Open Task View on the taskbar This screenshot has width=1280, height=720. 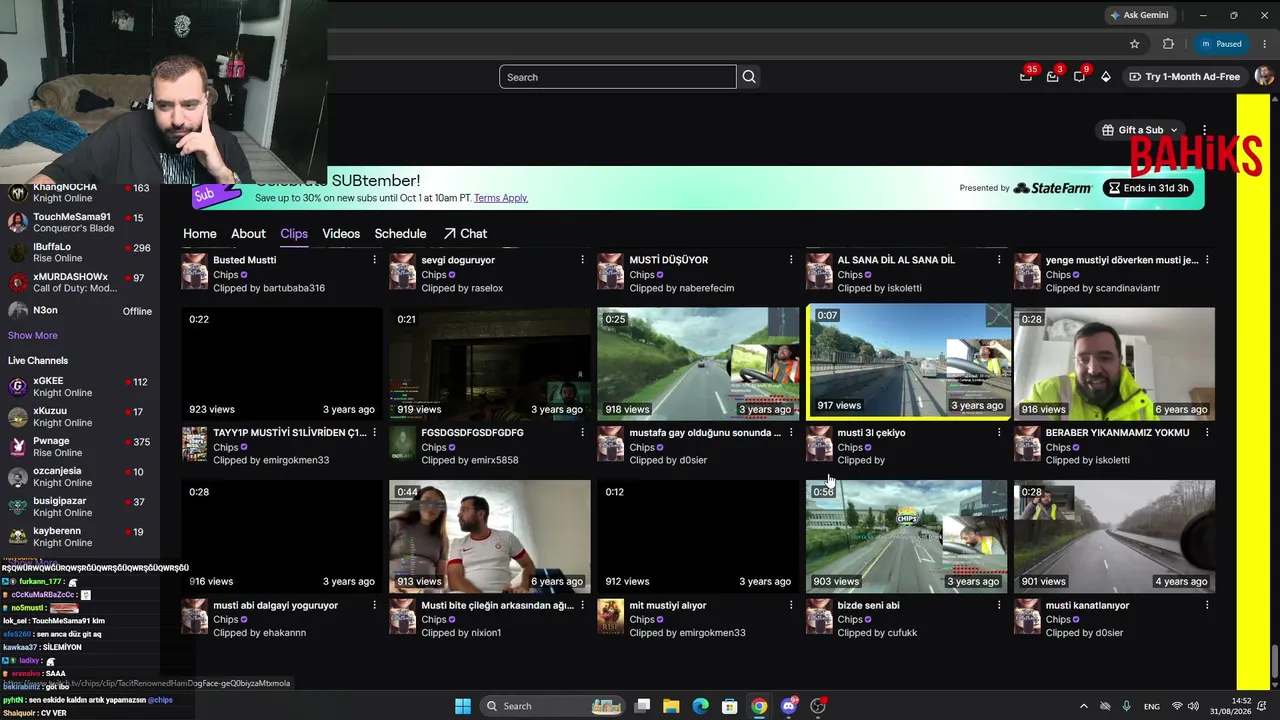coord(642,706)
